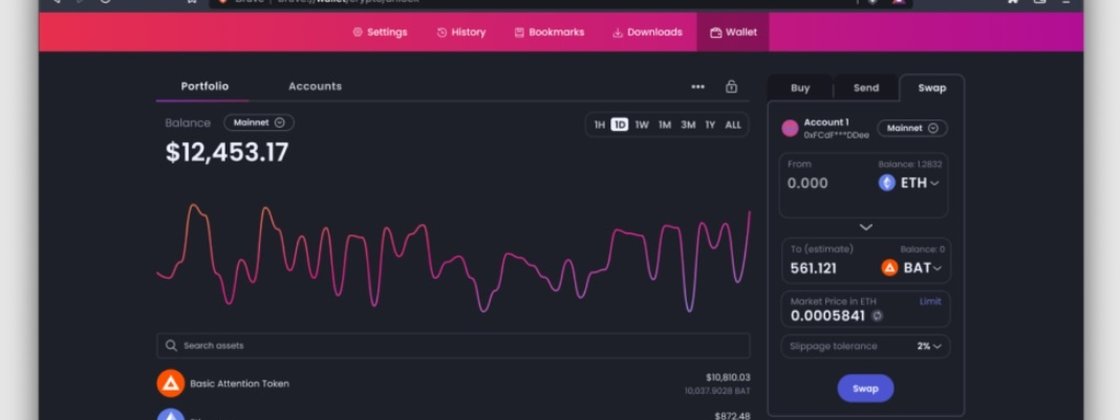This screenshot has height=420, width=1120.
Task: Click the Basic Attention Token asset icon
Action: coord(171,383)
